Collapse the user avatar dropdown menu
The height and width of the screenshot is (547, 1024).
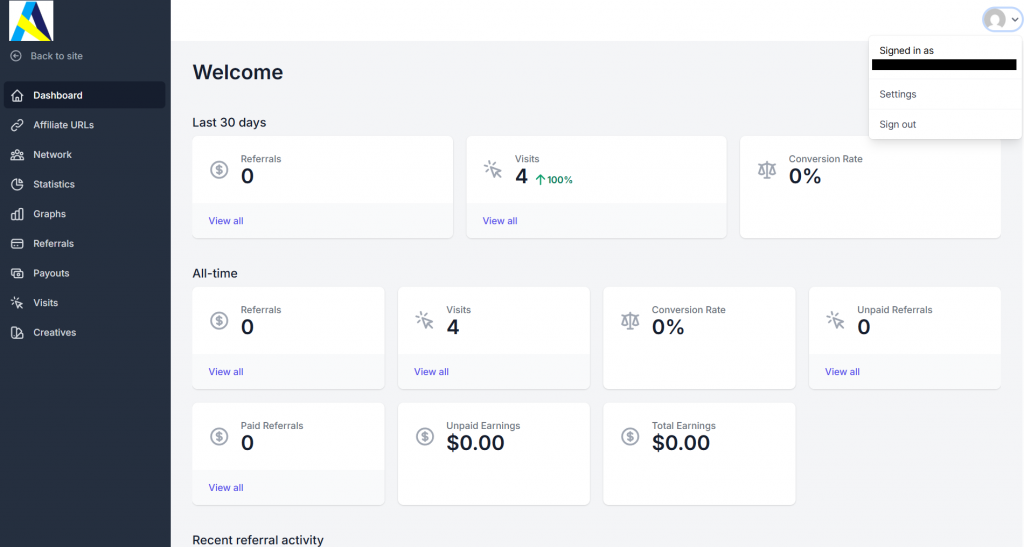[1001, 20]
